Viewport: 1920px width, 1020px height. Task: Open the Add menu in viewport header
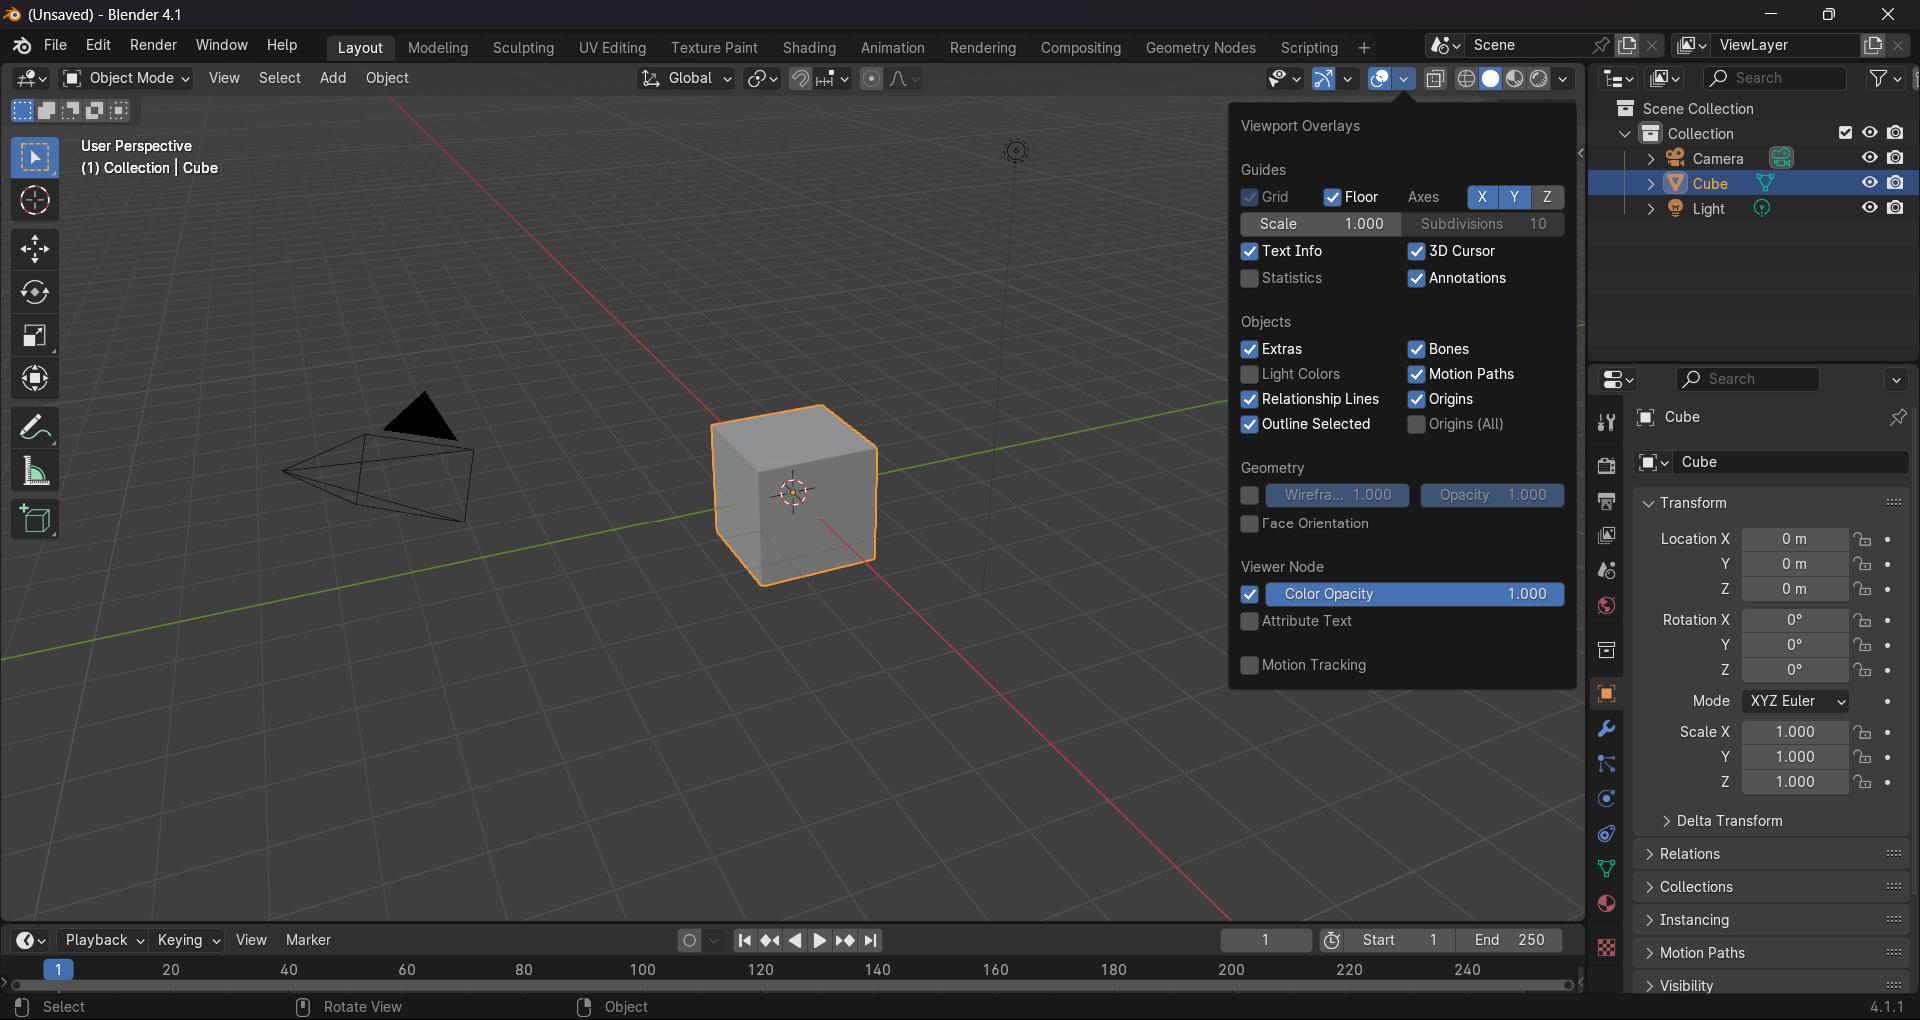pyautogui.click(x=333, y=78)
